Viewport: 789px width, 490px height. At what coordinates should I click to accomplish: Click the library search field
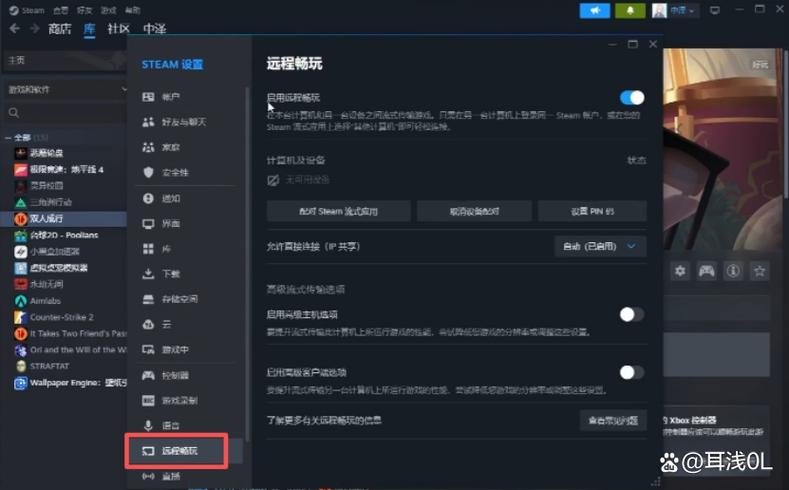coord(65,113)
